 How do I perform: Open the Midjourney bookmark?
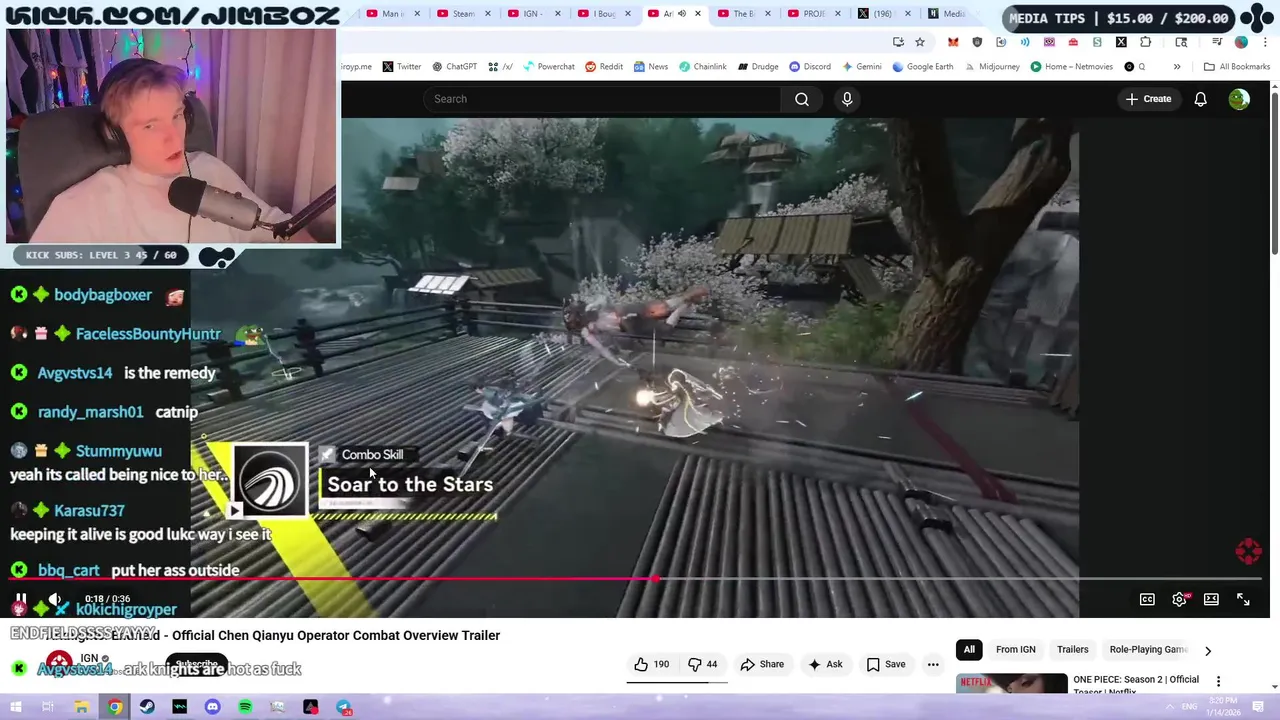[991, 67]
